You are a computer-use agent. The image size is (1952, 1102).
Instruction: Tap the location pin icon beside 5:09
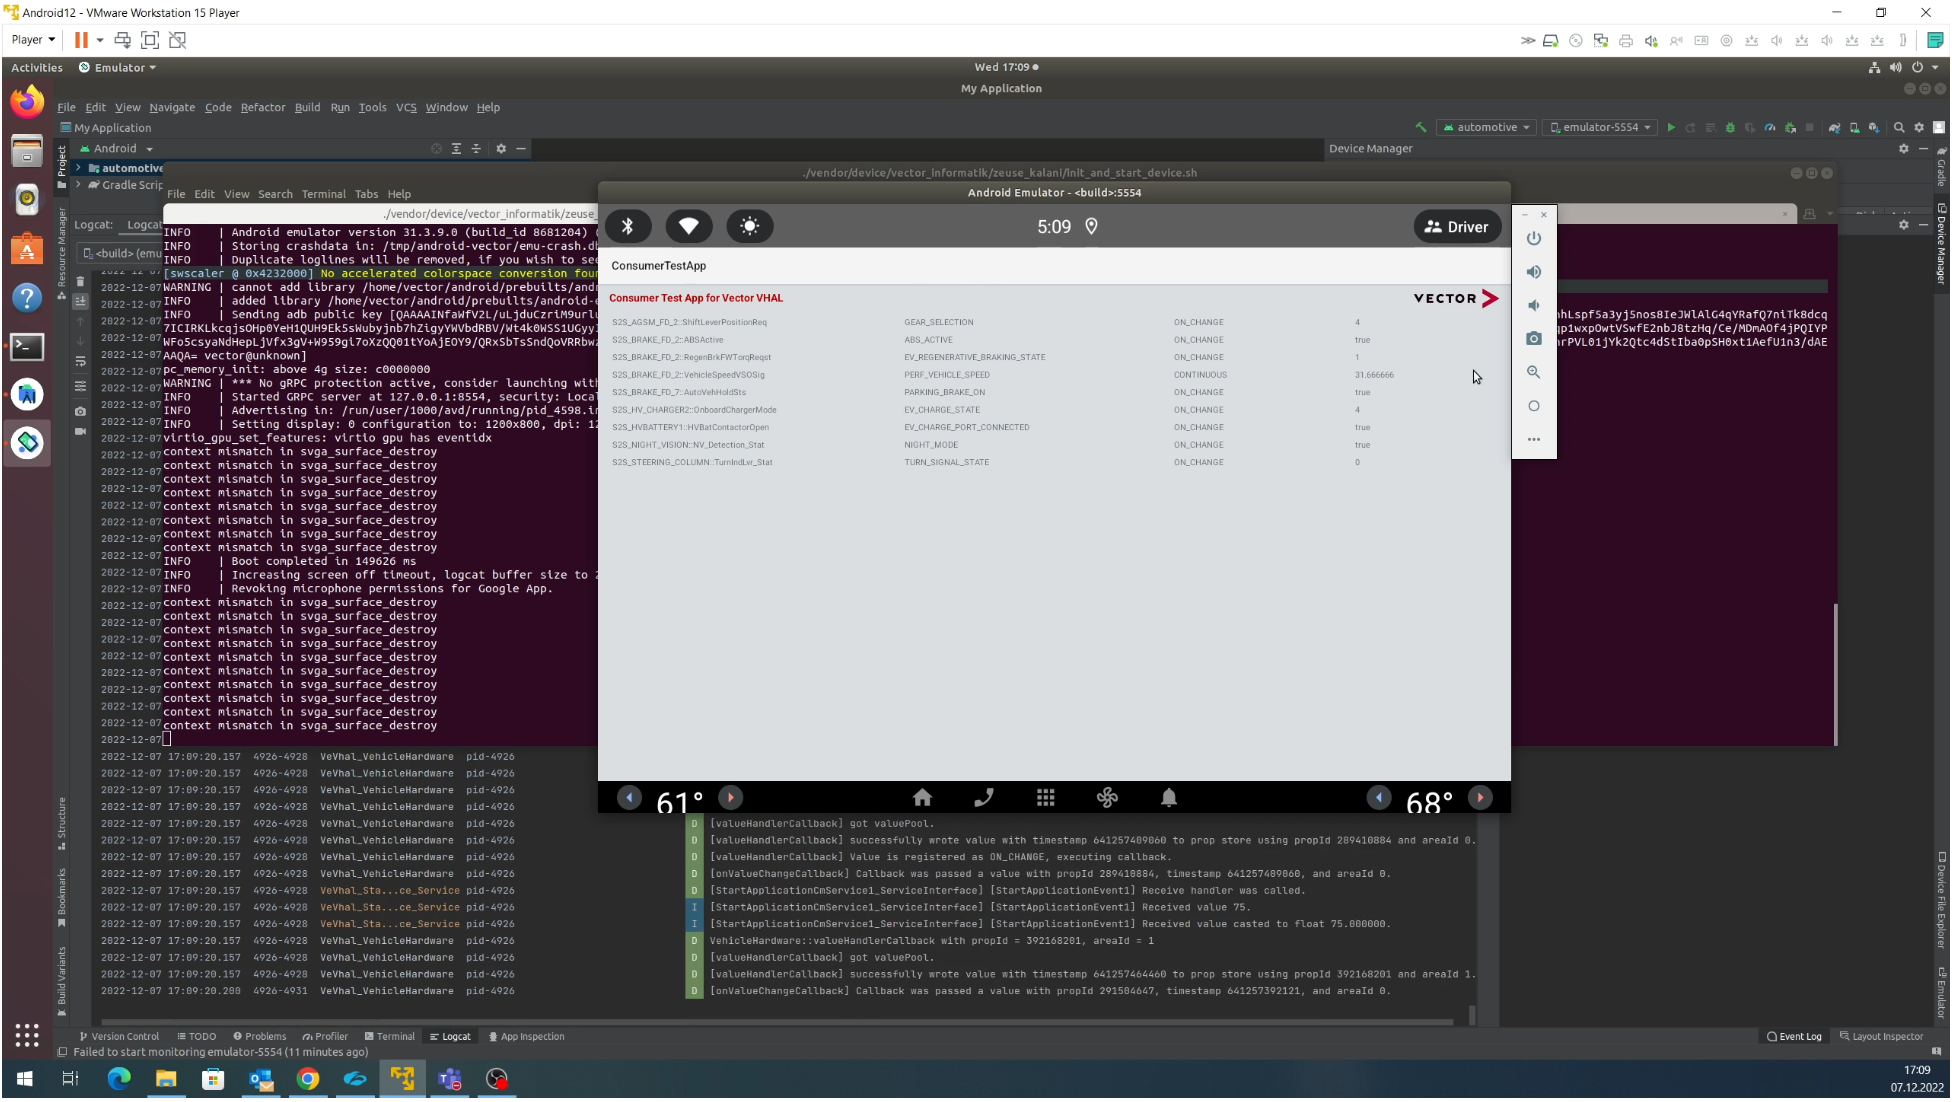pos(1092,227)
